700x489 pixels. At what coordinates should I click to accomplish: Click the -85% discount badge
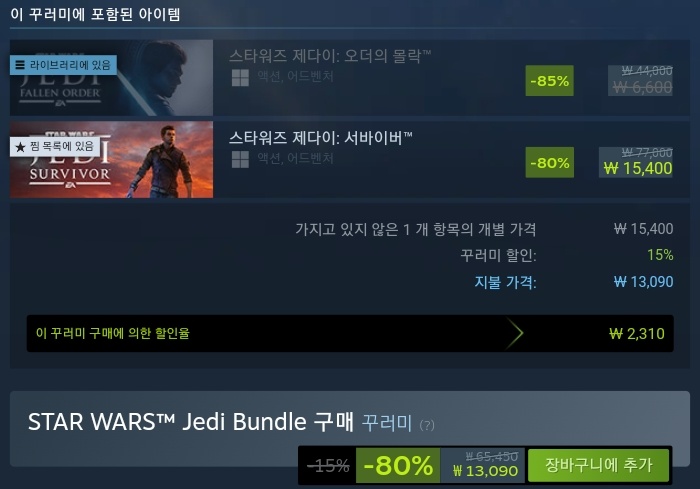pyautogui.click(x=550, y=81)
